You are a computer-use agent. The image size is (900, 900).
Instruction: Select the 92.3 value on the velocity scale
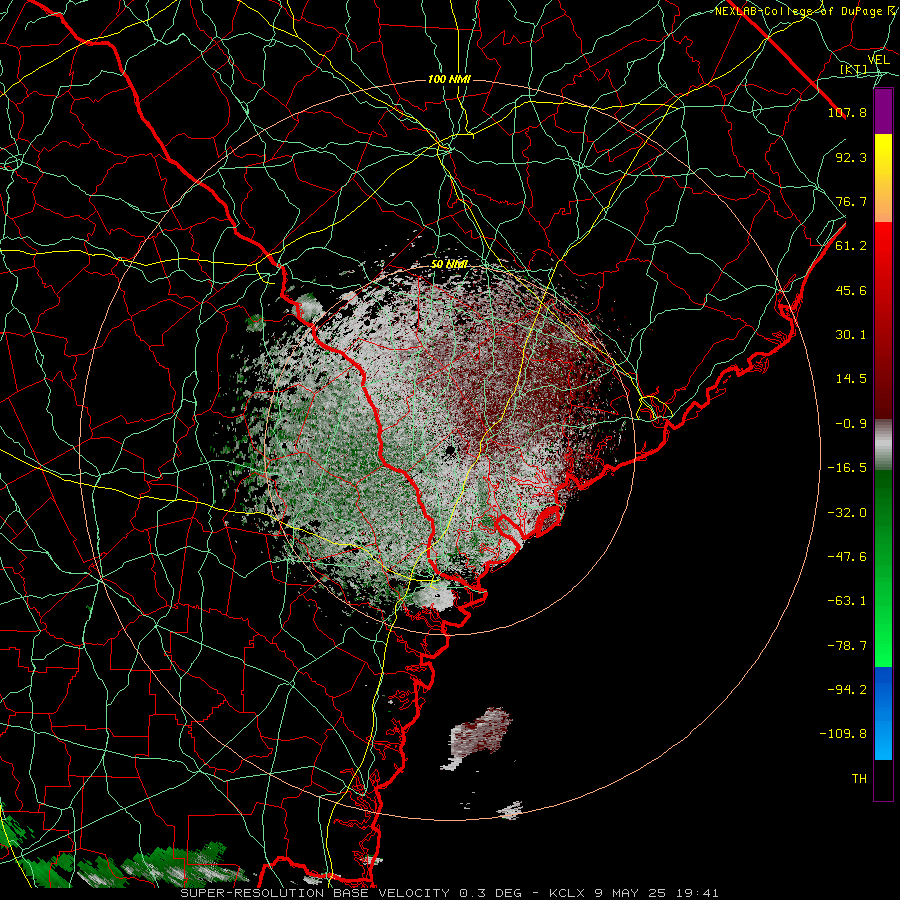pyautogui.click(x=851, y=157)
